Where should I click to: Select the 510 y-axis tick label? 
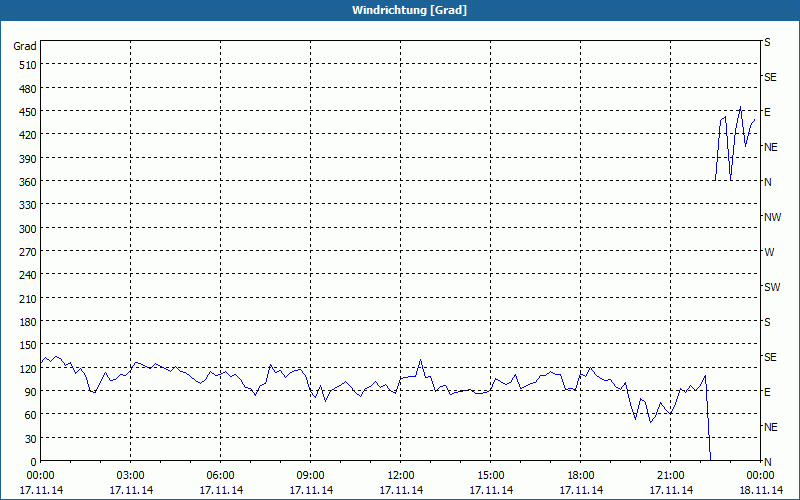(25, 65)
